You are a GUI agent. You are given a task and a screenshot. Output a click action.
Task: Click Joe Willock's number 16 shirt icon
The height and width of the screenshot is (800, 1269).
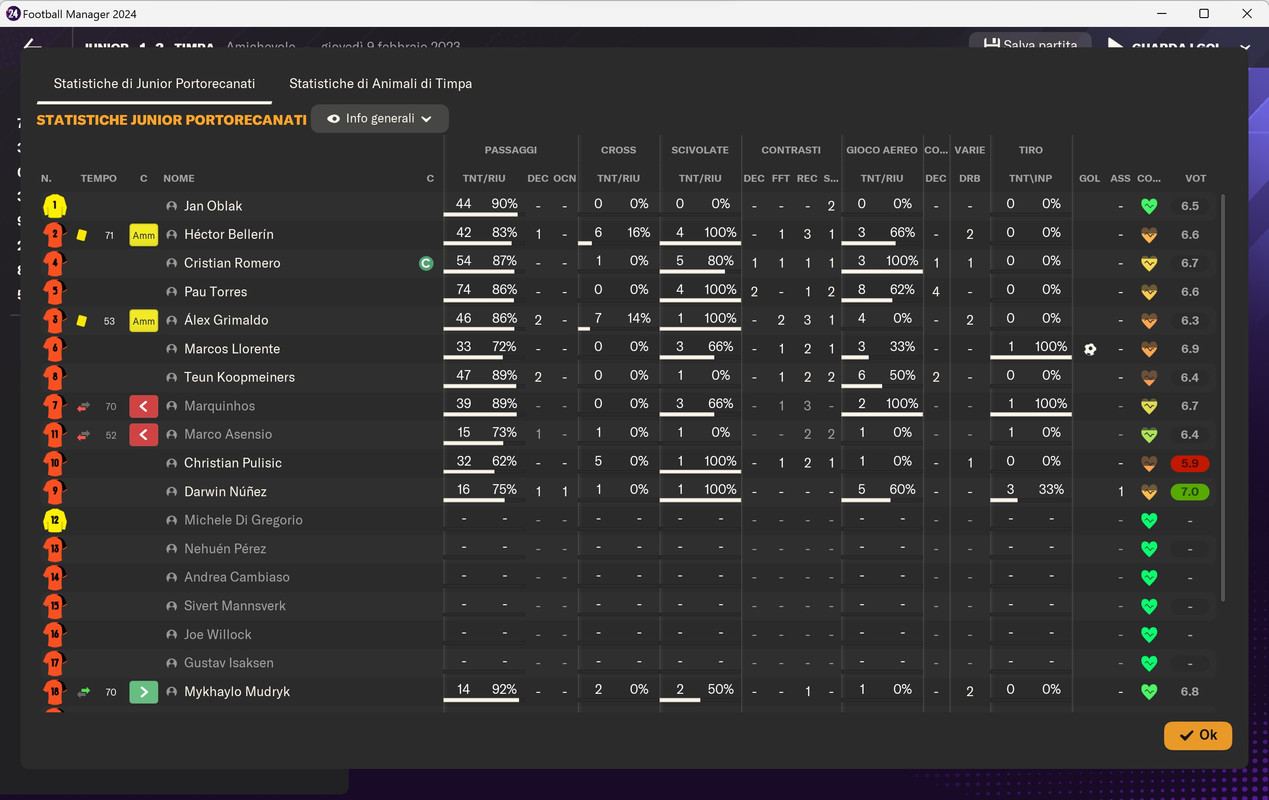click(x=54, y=635)
